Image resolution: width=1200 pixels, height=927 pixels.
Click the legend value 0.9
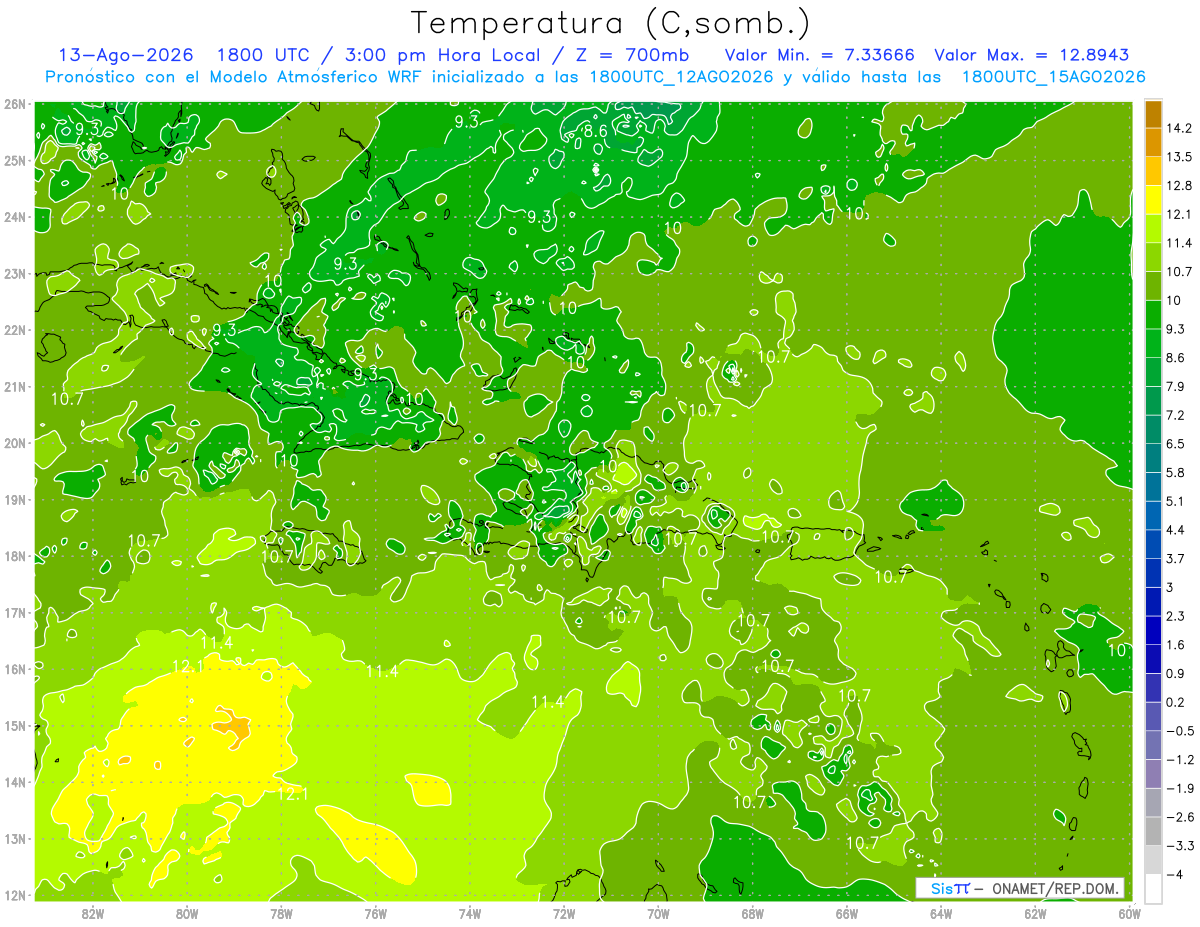[1176, 674]
